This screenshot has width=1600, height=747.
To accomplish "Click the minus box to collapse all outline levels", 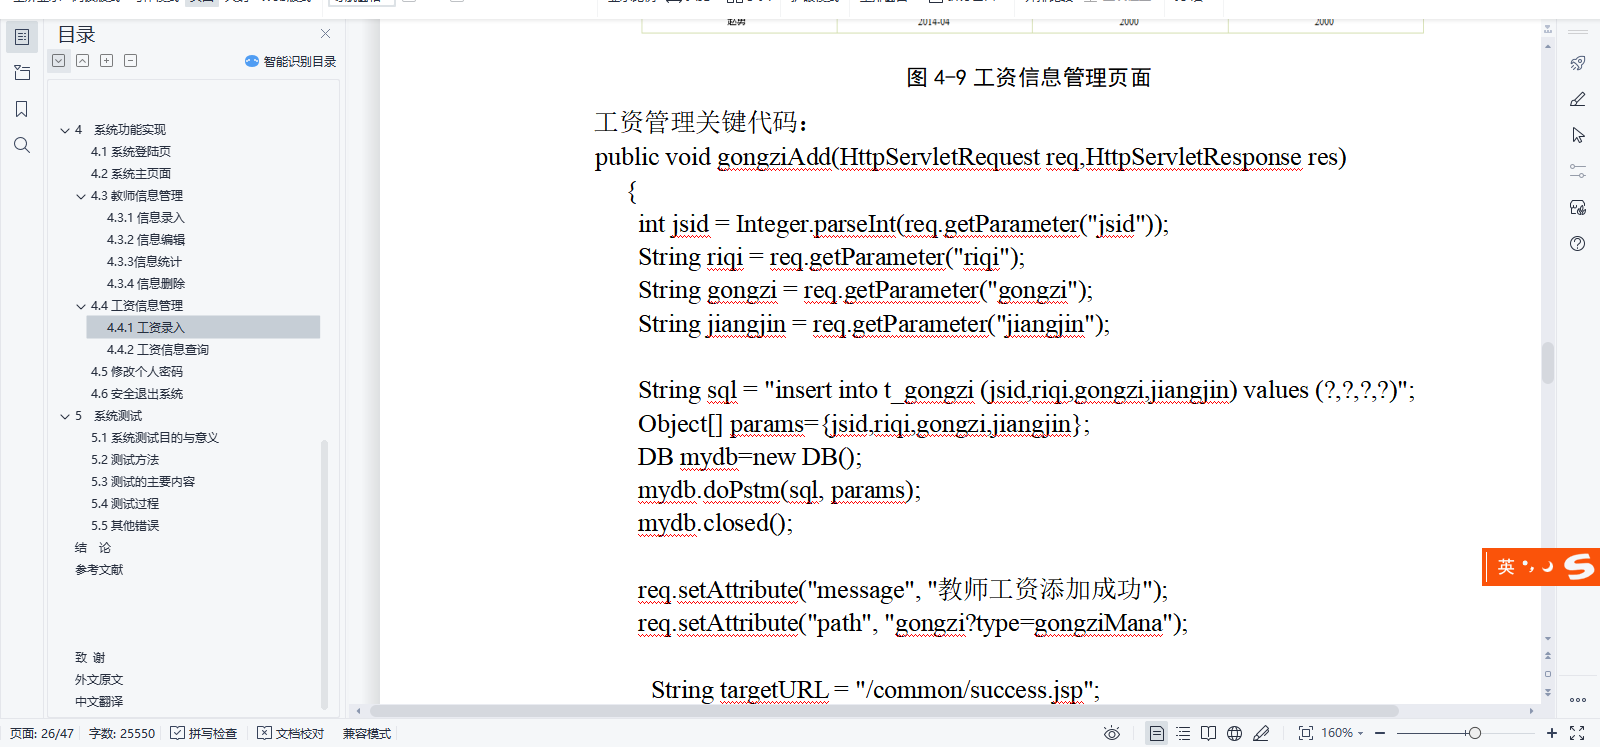I will click(x=131, y=61).
